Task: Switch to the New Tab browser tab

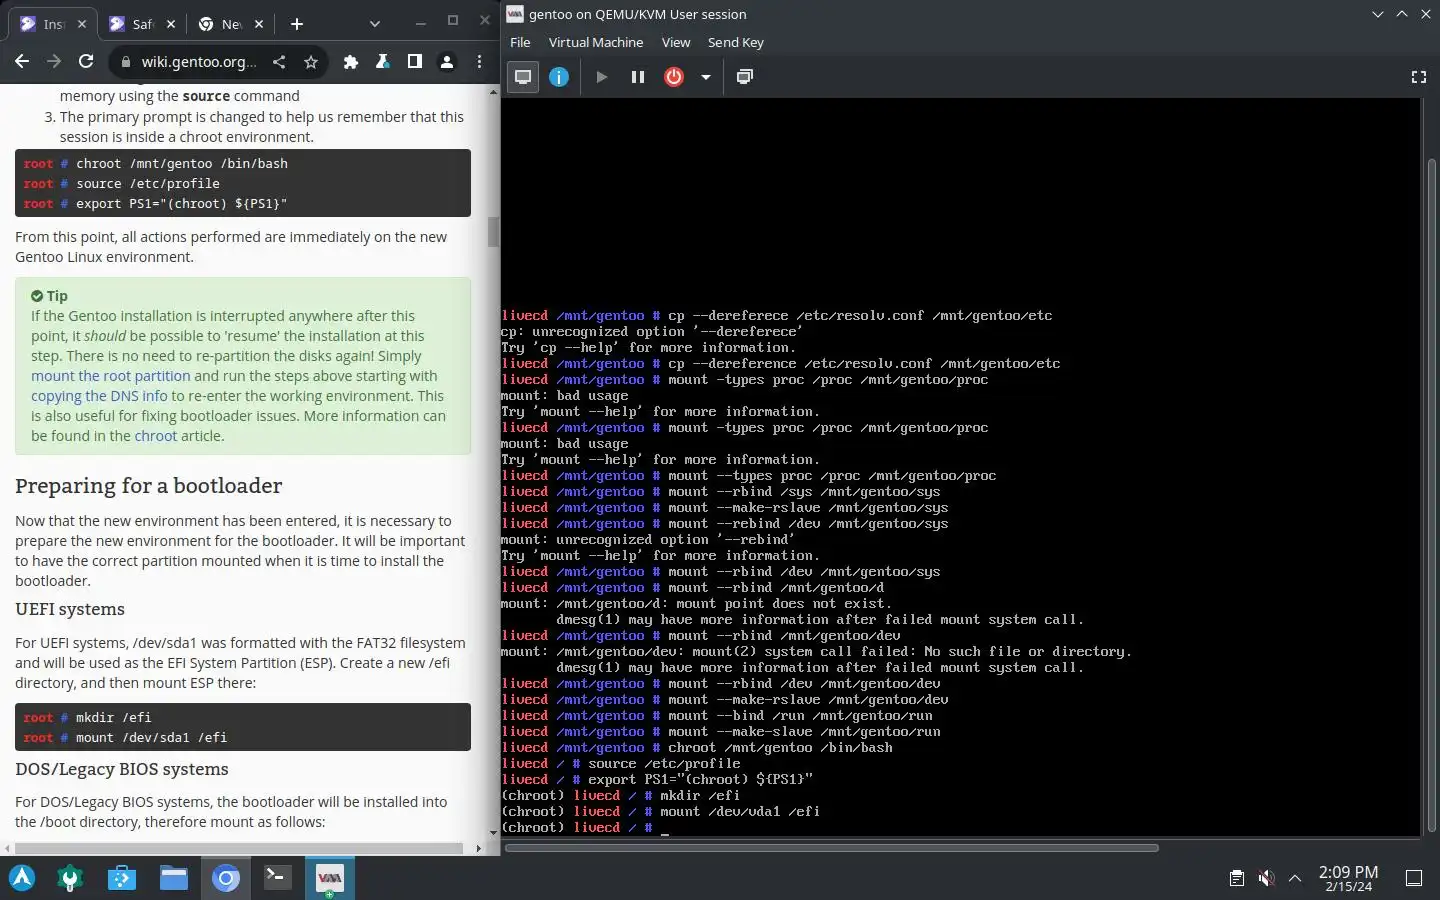Action: 231,24
